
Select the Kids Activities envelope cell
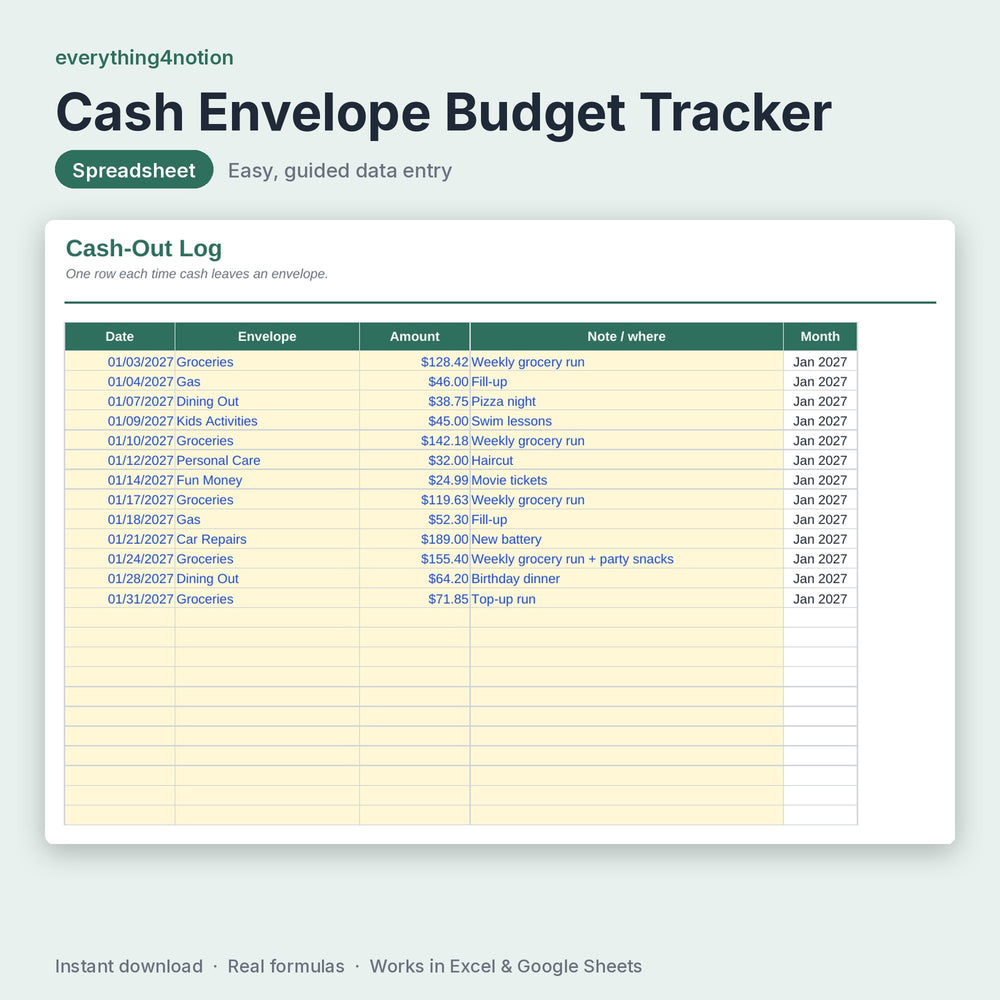coord(267,421)
